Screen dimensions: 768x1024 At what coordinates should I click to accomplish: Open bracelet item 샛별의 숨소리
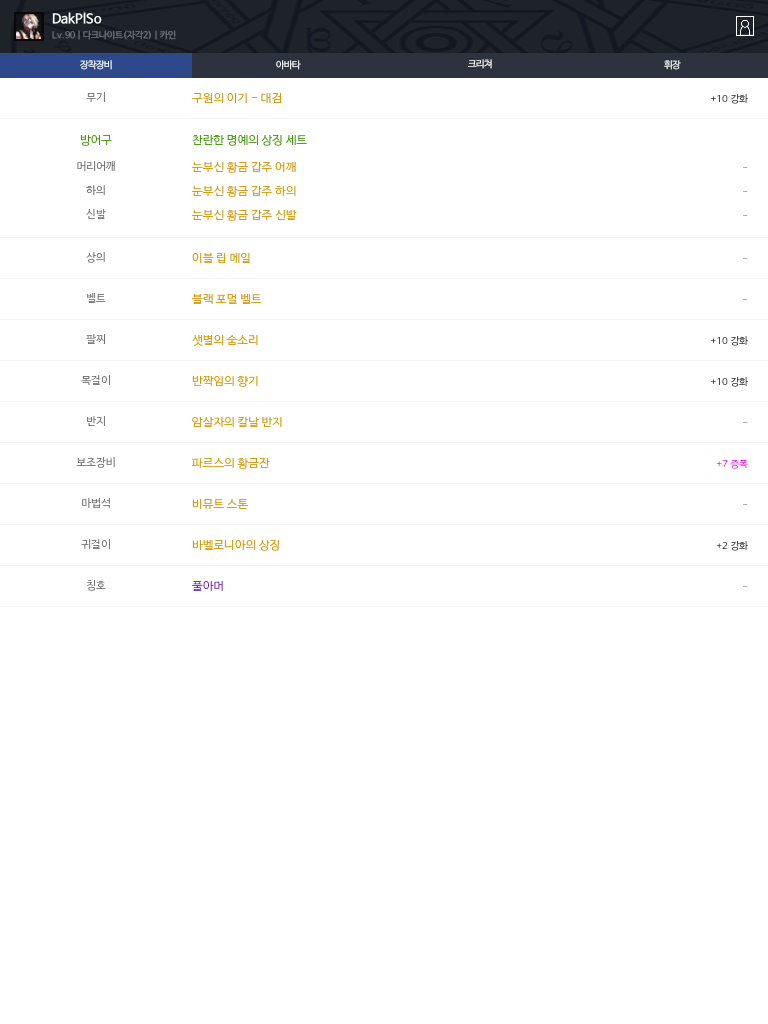(225, 340)
